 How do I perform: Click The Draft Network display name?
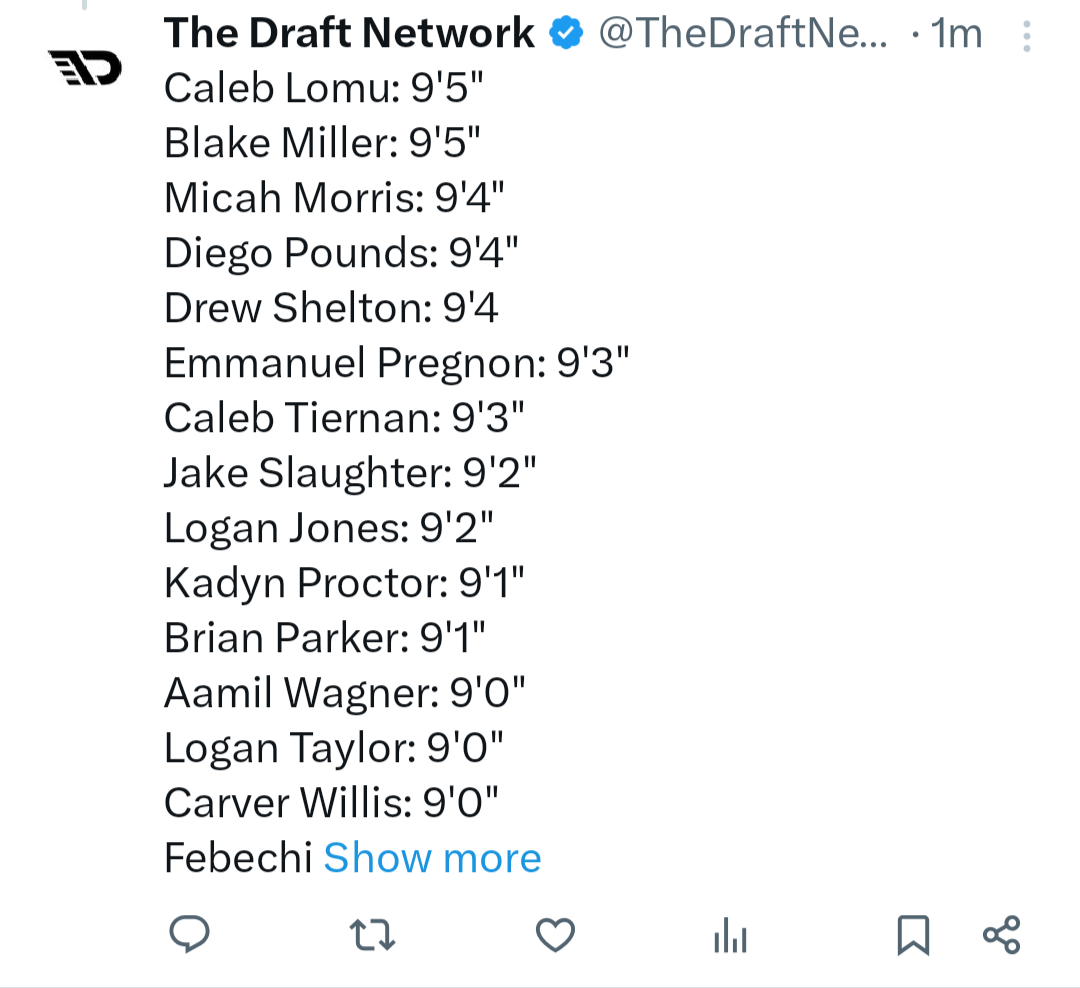coord(349,34)
